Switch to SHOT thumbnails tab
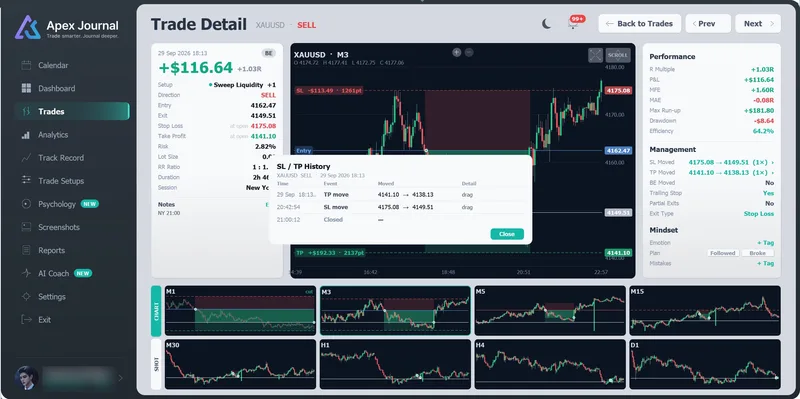Image resolution: width=800 pixels, height=399 pixels. (x=156, y=364)
